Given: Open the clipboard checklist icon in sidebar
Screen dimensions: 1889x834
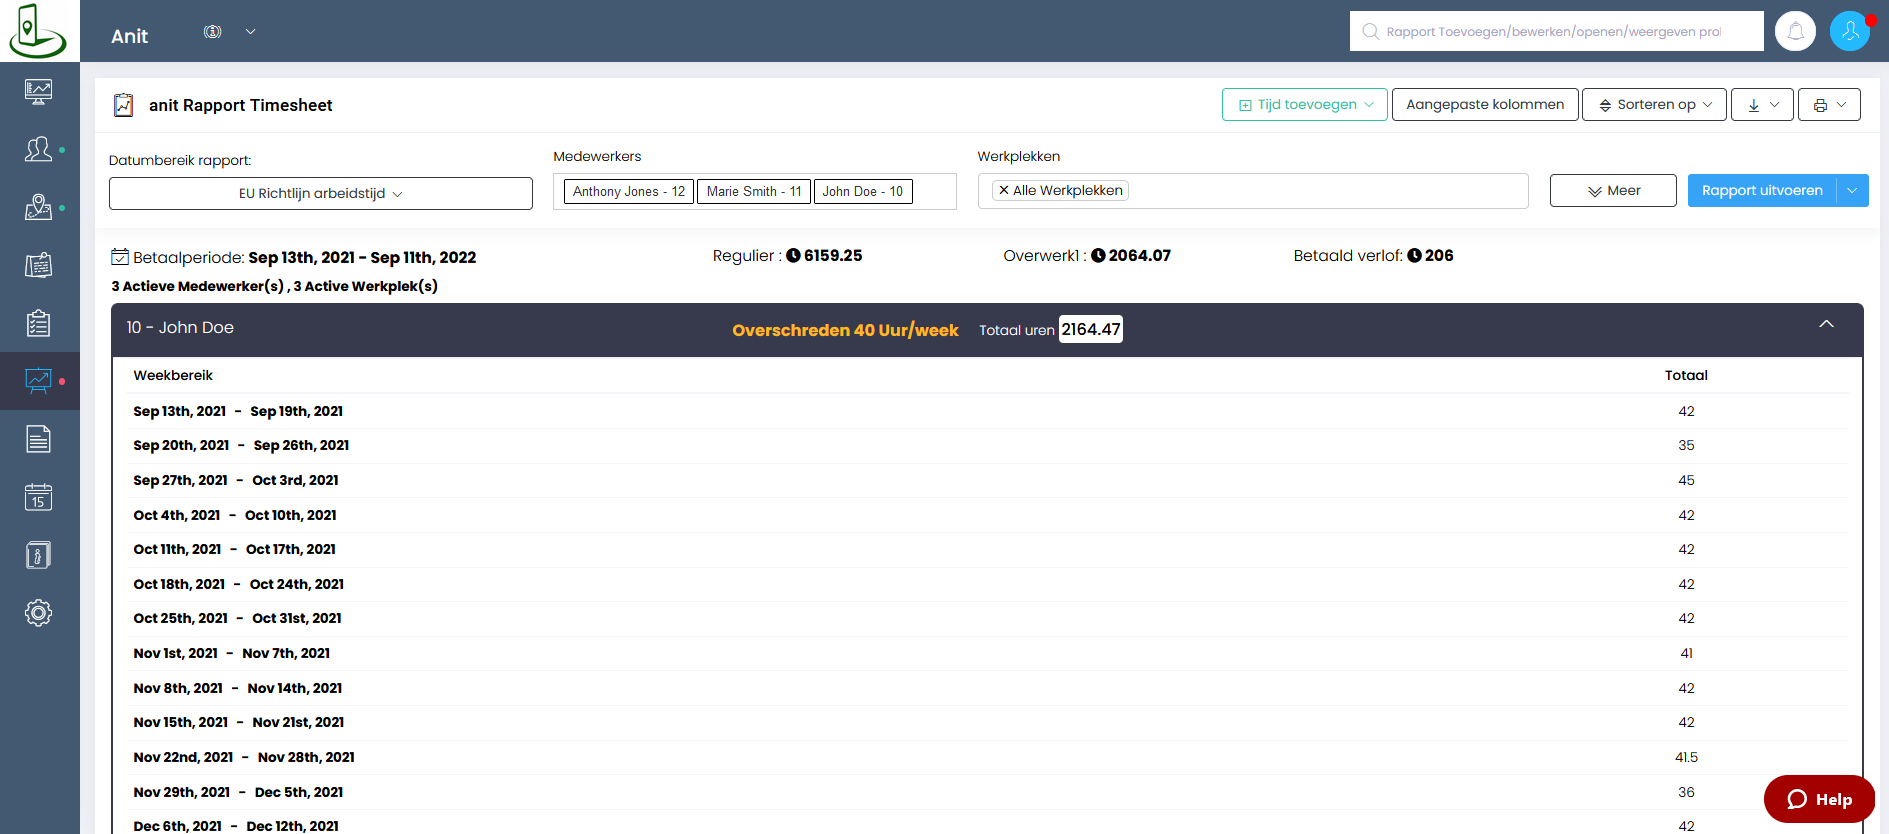Looking at the screenshot, I should pos(38,323).
